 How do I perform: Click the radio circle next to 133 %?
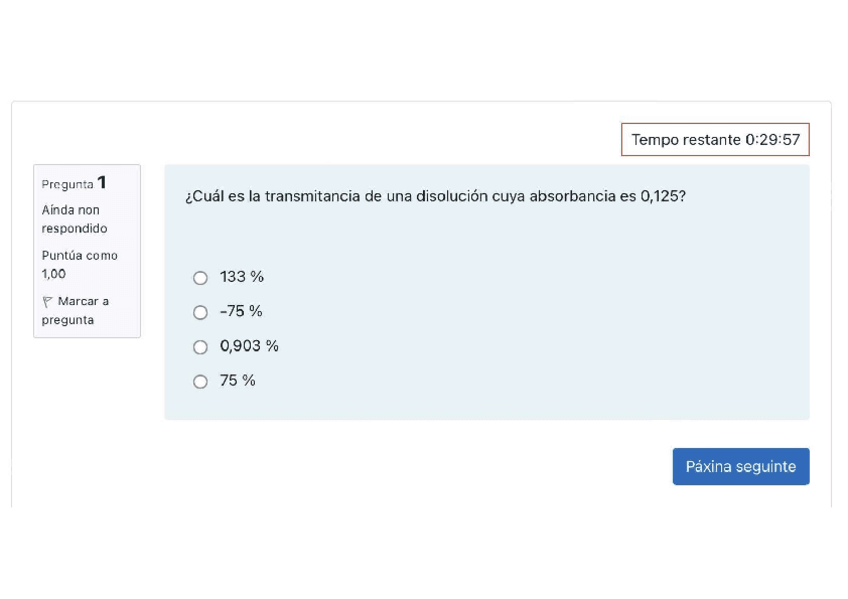point(200,277)
